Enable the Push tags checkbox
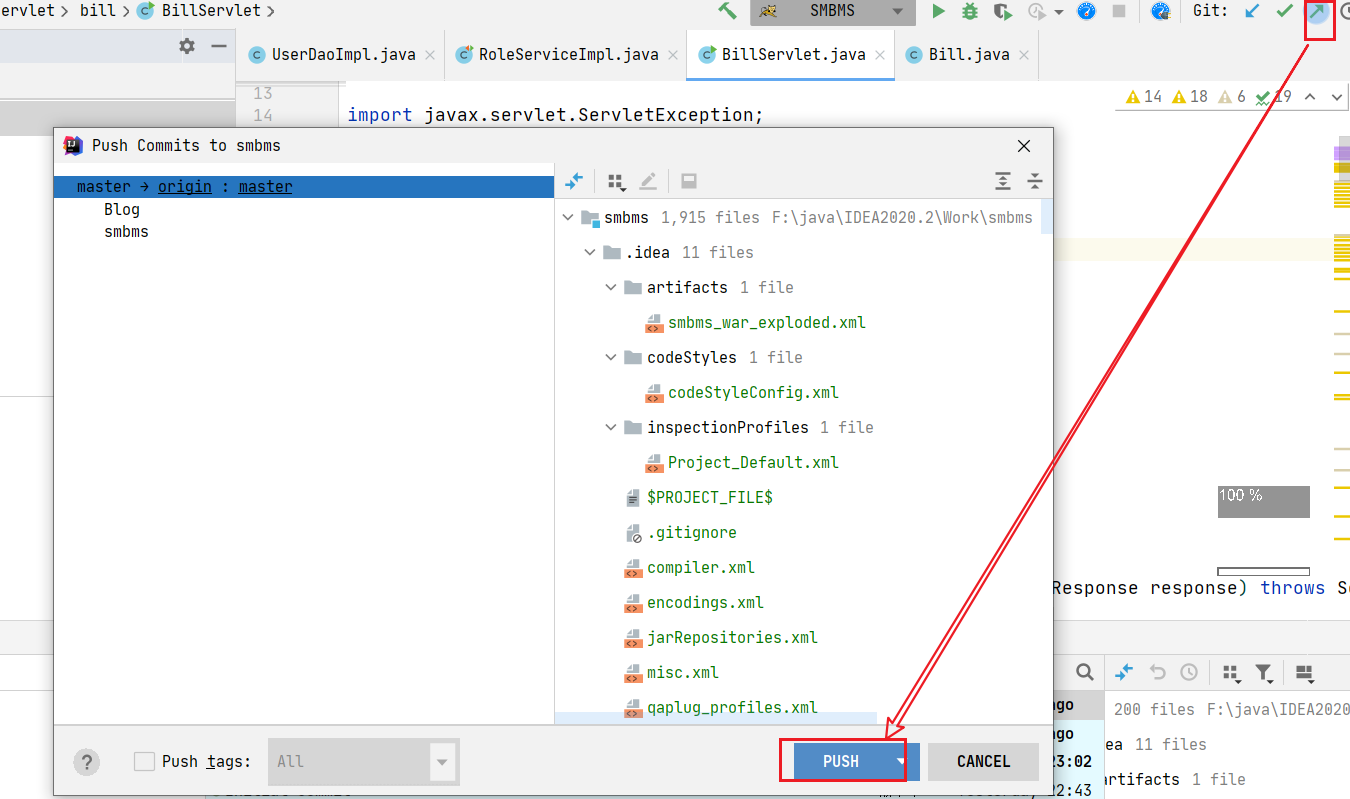The width and height of the screenshot is (1350, 799). coord(144,761)
